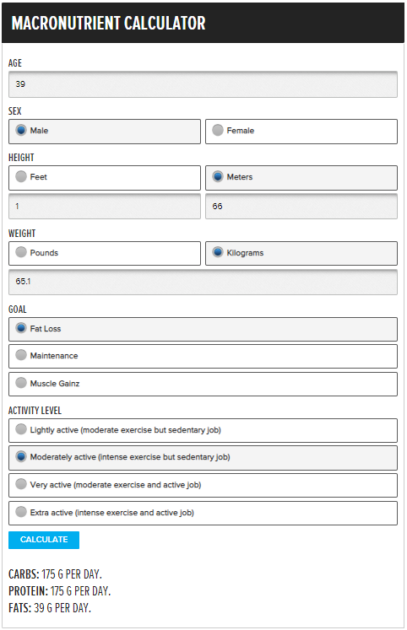407x630 pixels.
Task: Choose Meters as height unit
Action: tap(301, 178)
